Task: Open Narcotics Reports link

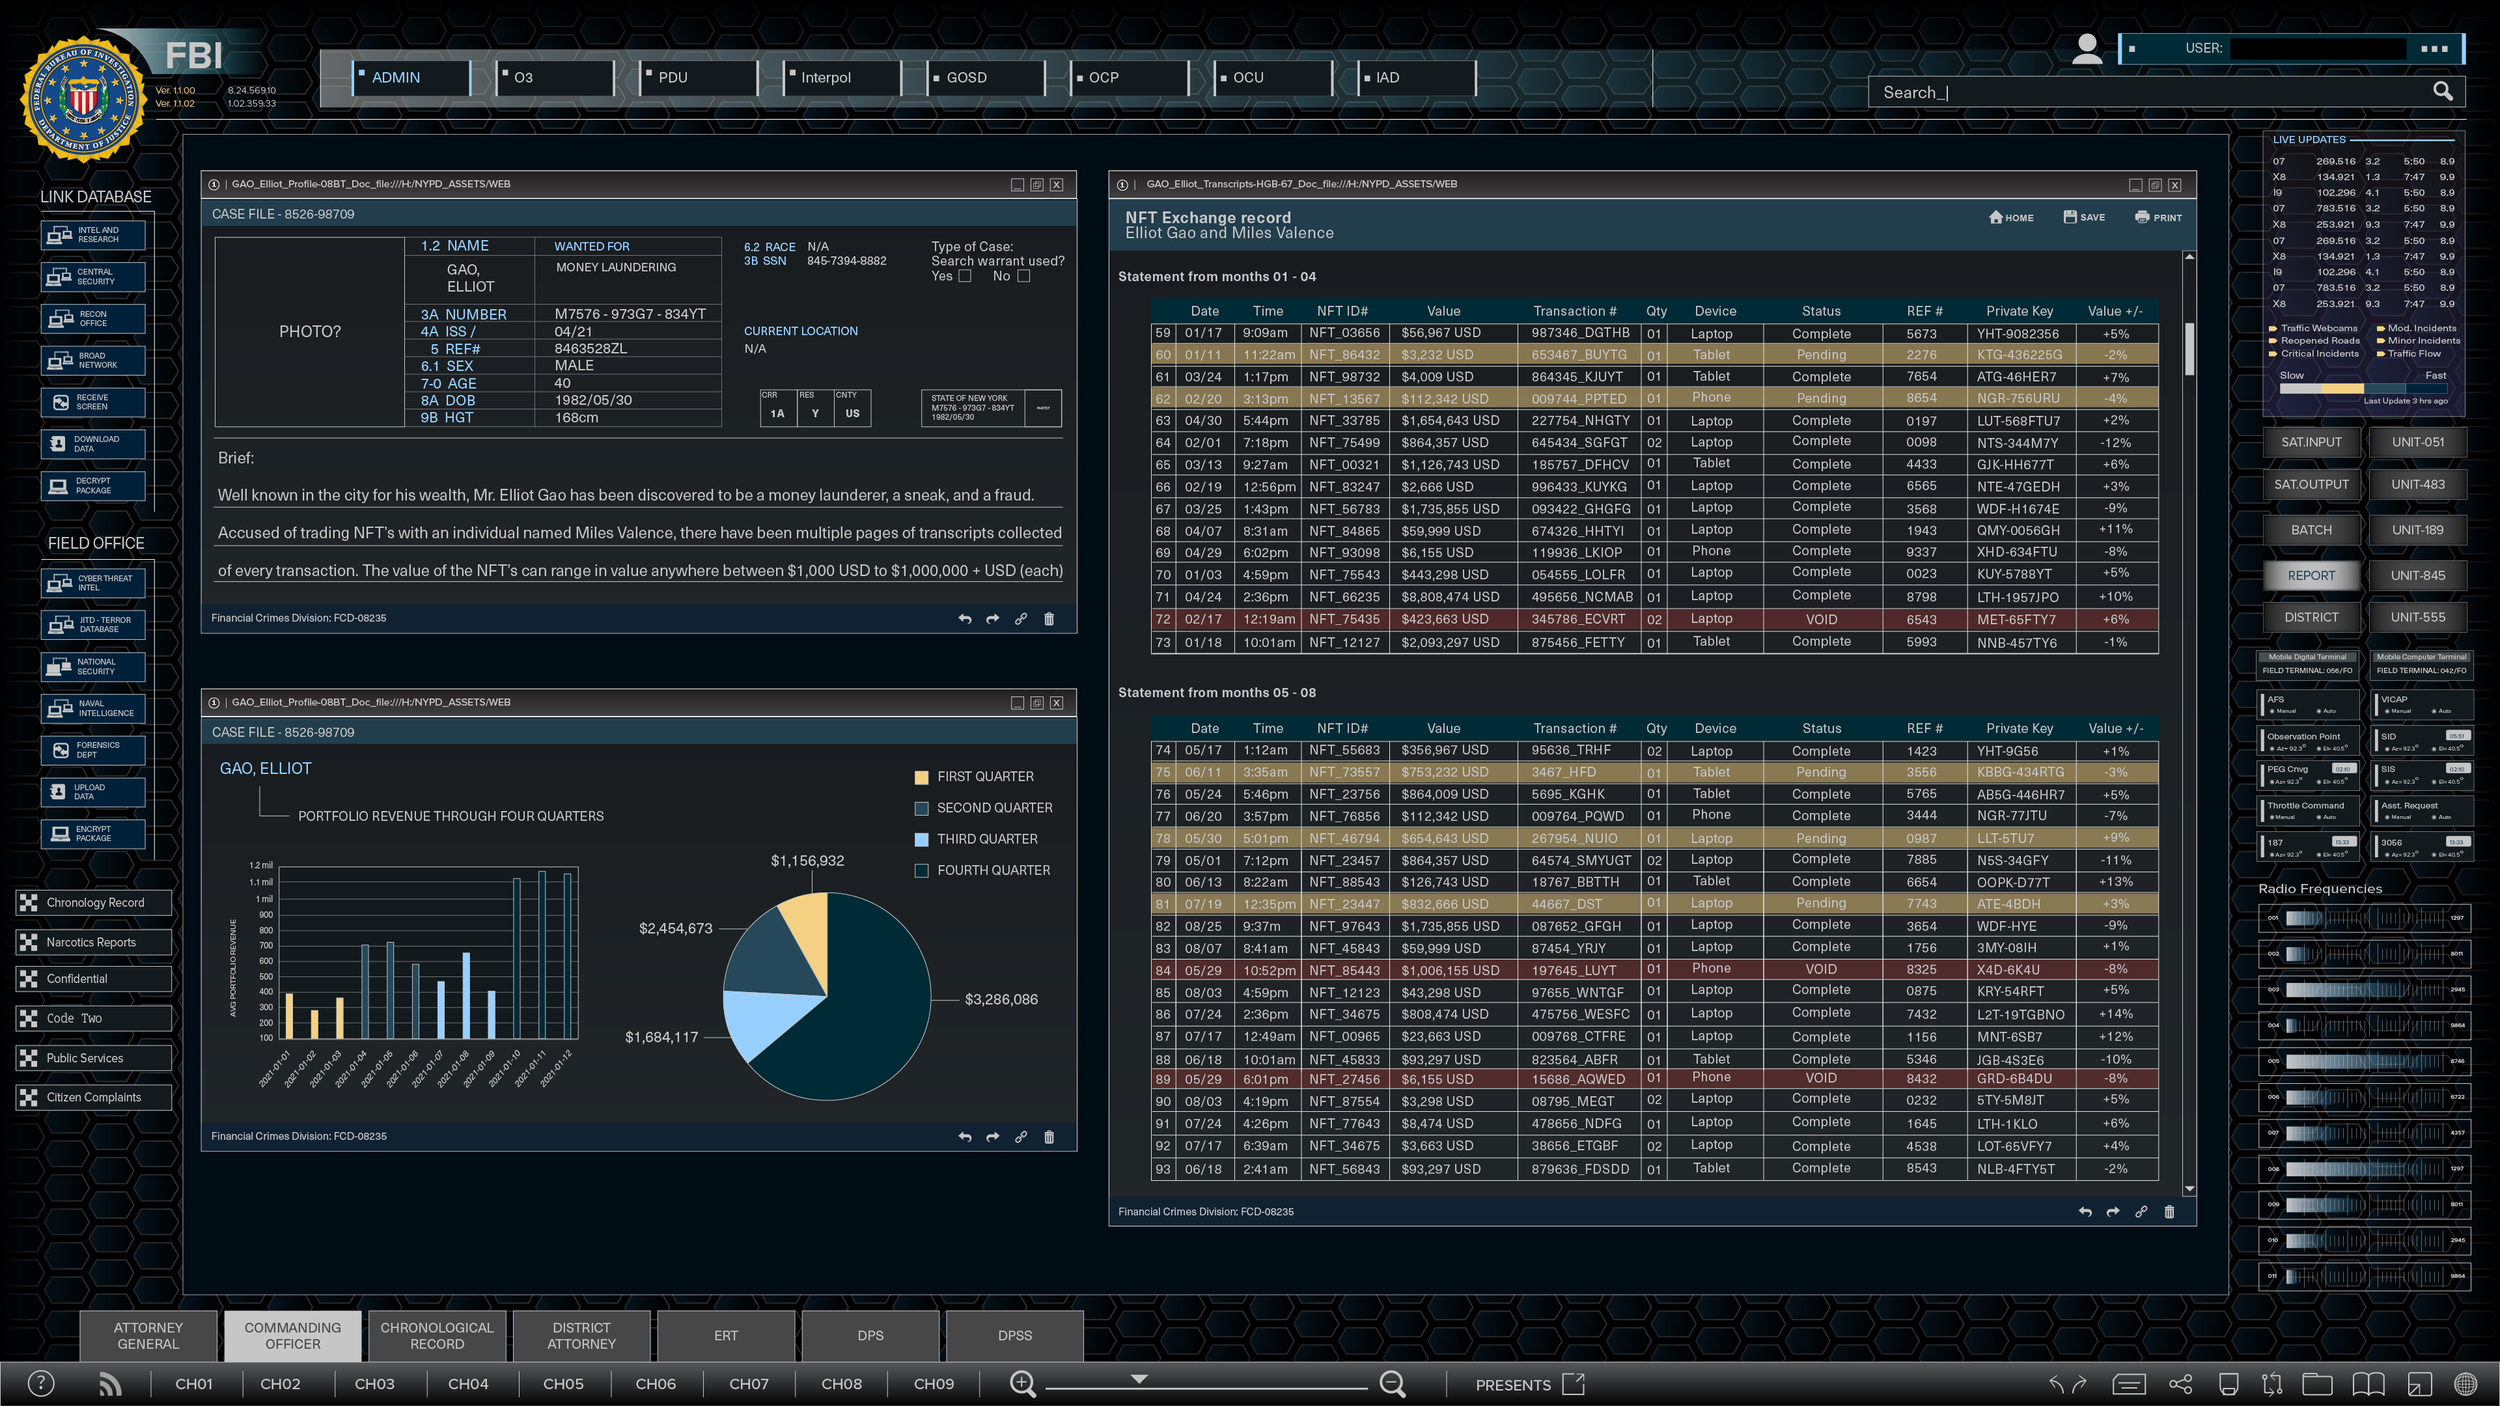Action: pos(94,942)
